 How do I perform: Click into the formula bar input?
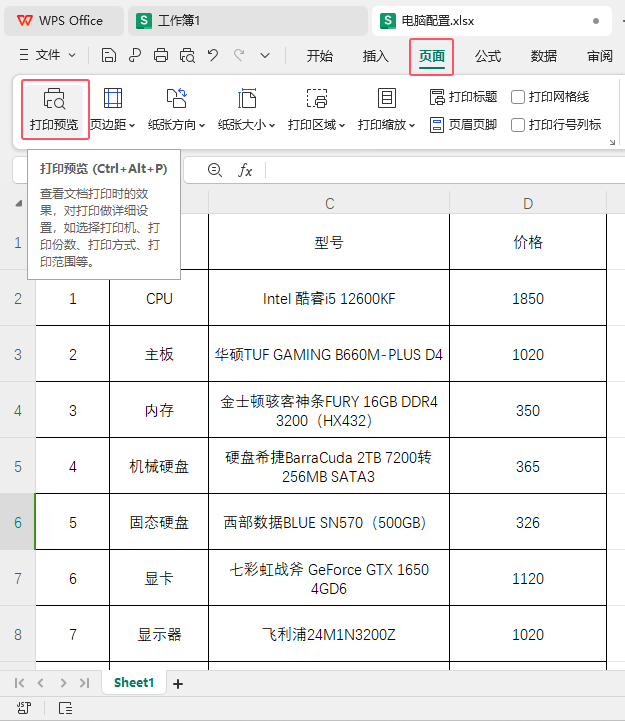[x=444, y=170]
